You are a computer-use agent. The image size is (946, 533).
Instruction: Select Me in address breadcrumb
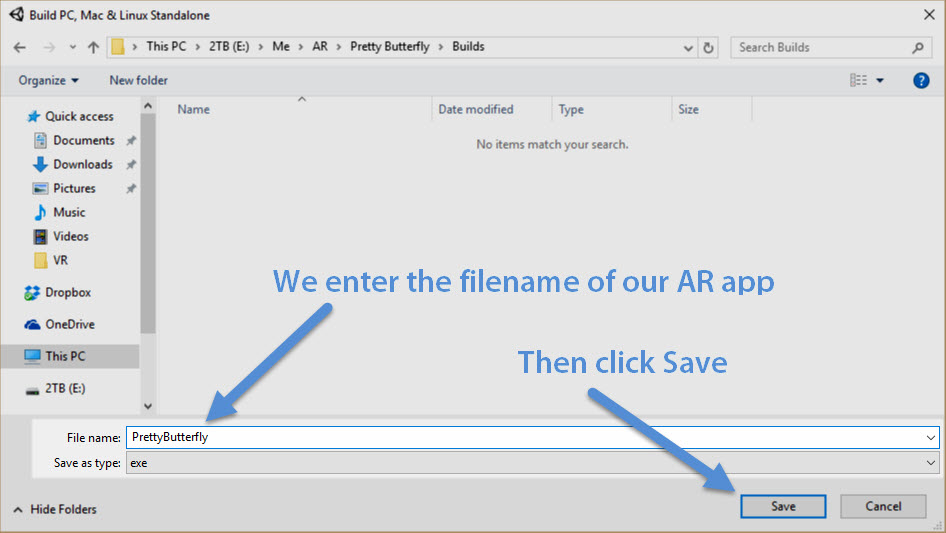point(281,46)
